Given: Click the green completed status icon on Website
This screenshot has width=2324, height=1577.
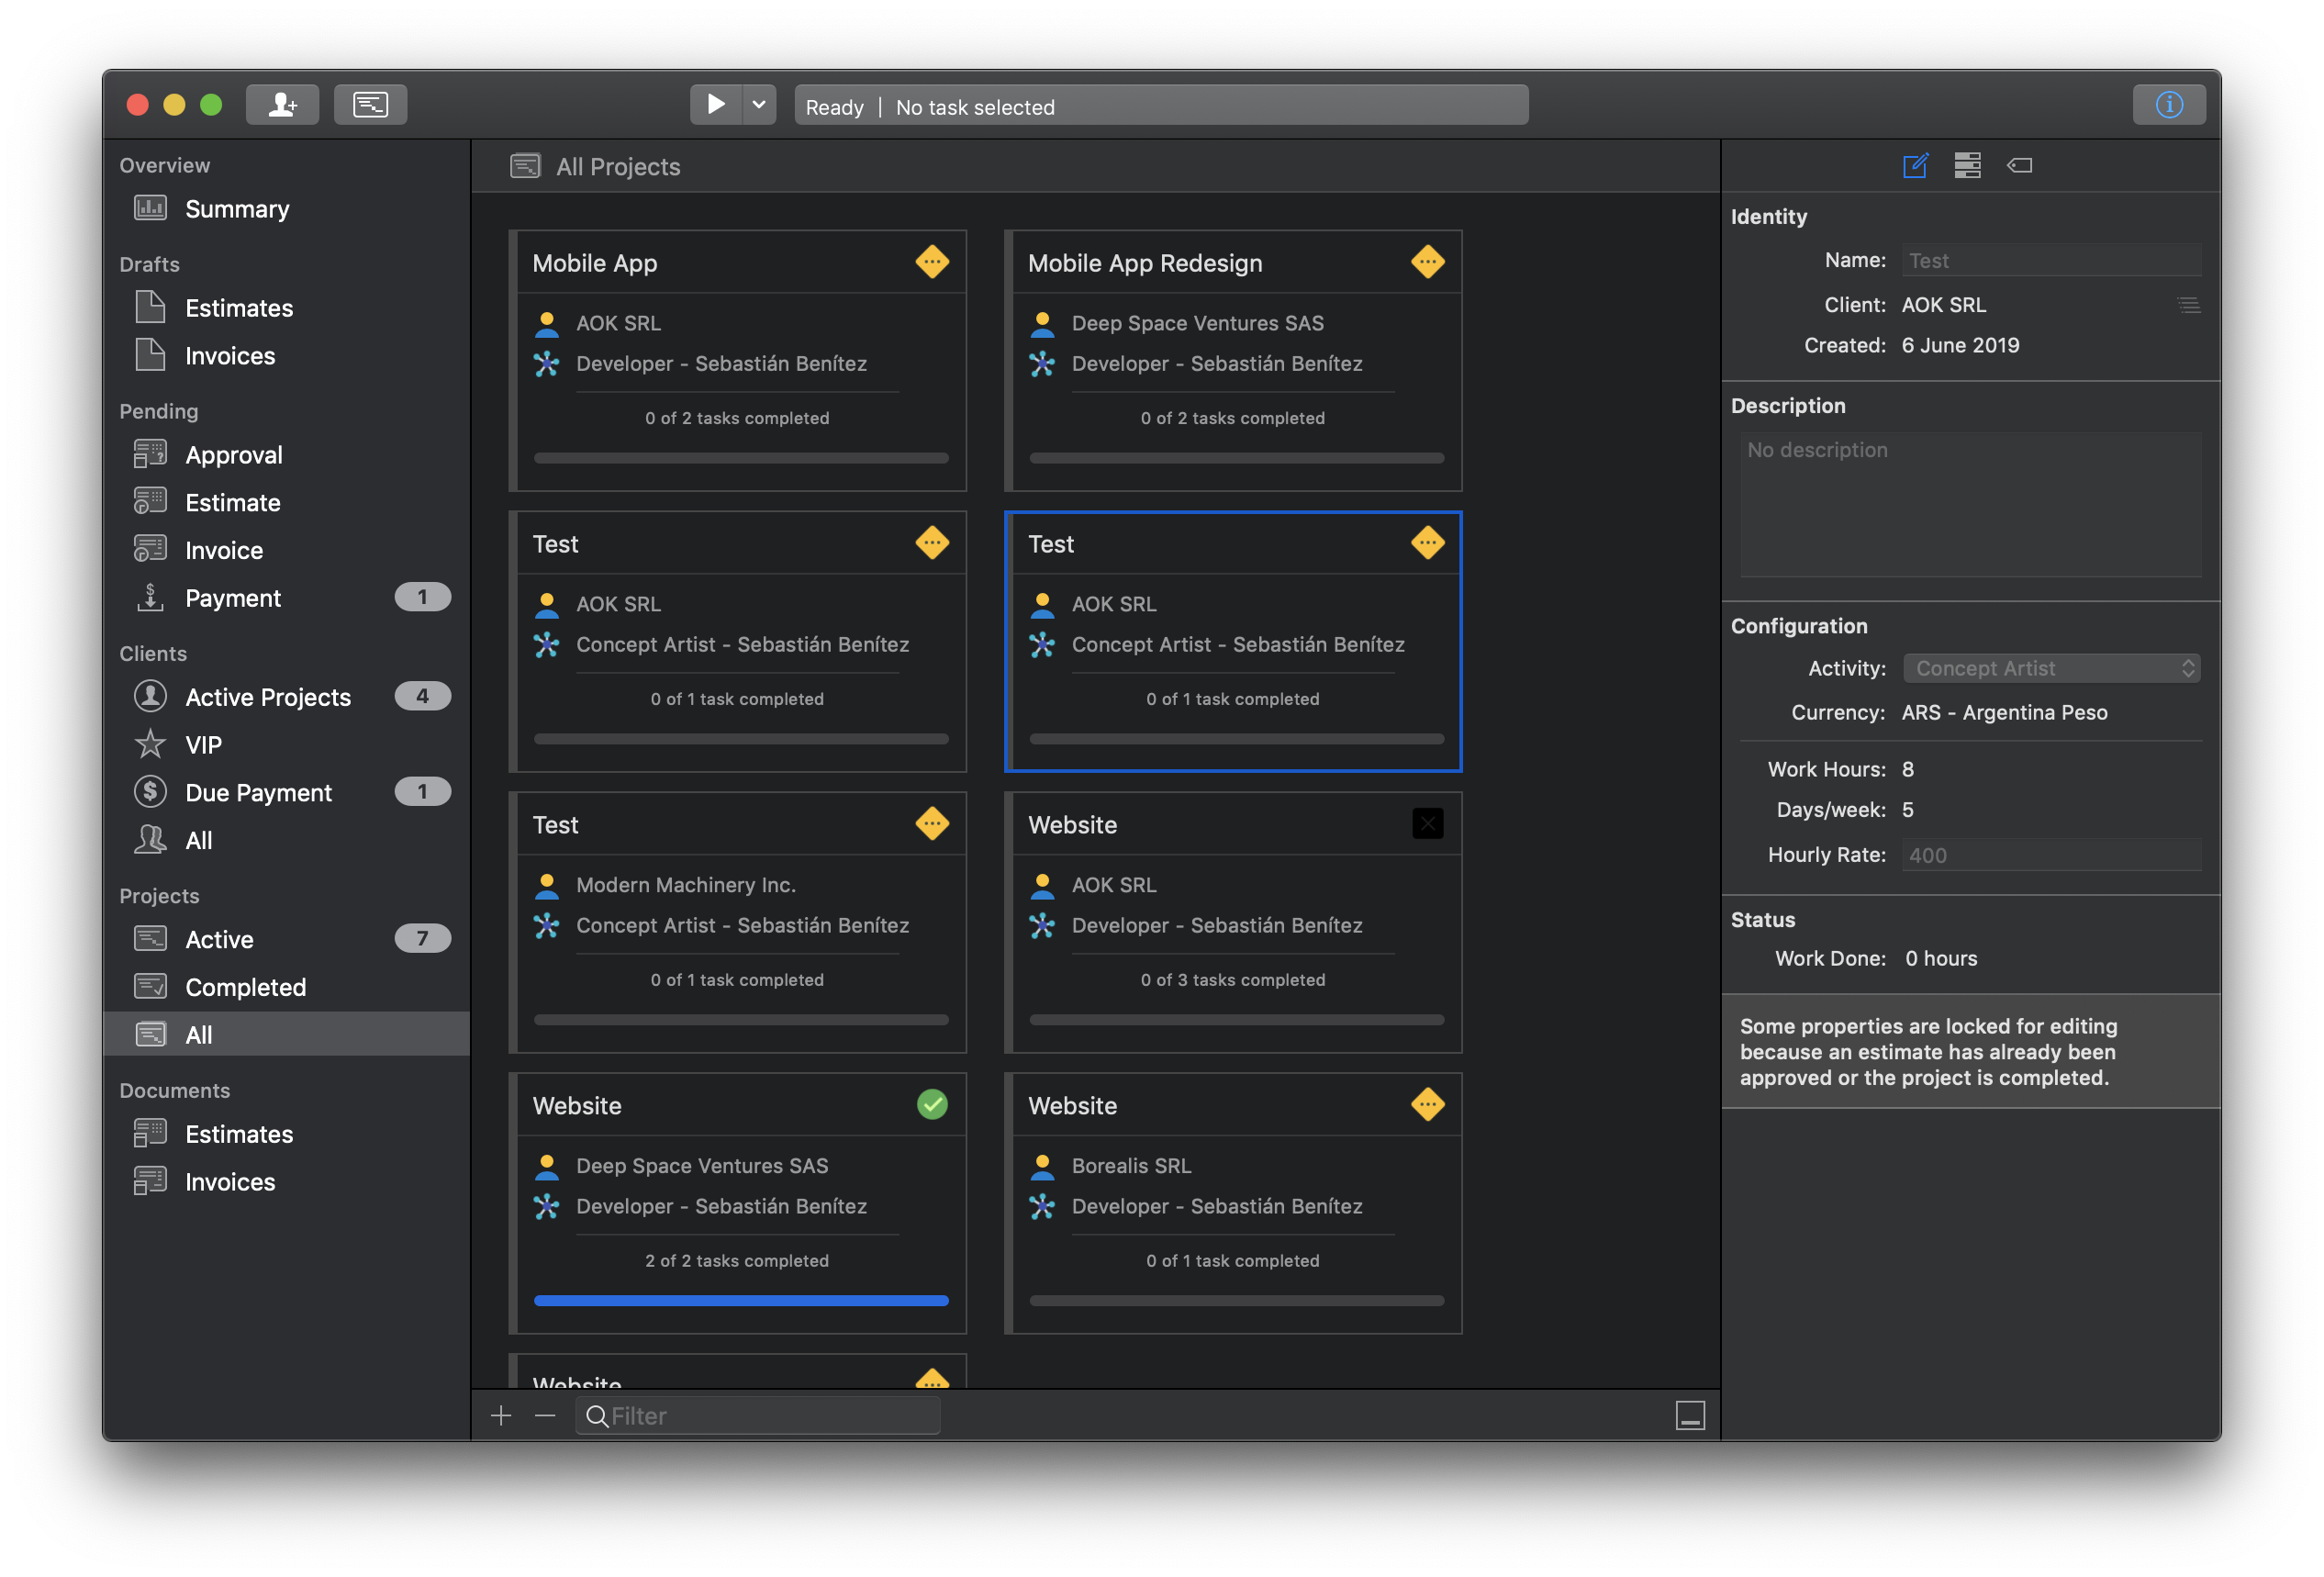Looking at the screenshot, I should click(x=932, y=1105).
